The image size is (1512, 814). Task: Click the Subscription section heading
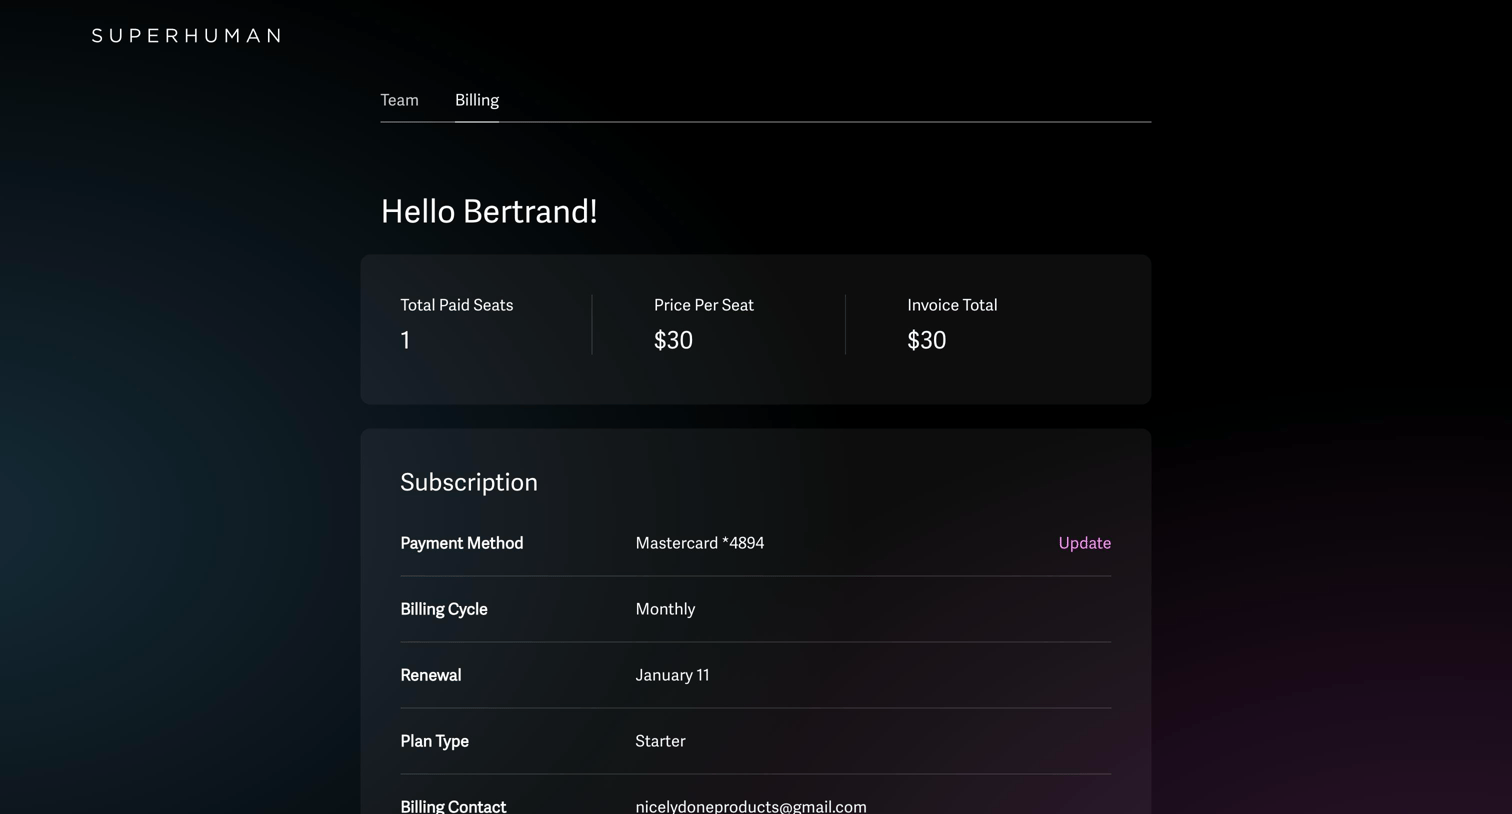(469, 482)
